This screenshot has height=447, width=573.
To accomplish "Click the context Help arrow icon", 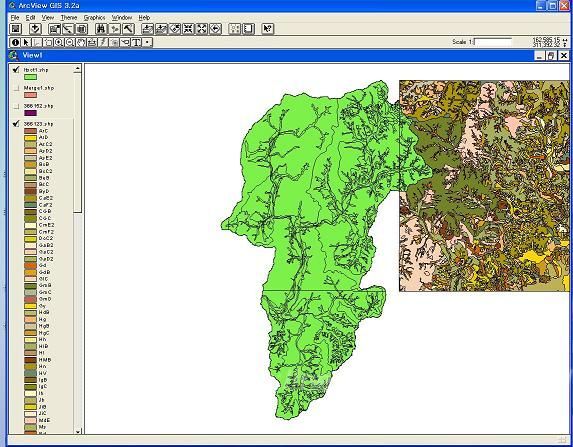I will [268, 29].
